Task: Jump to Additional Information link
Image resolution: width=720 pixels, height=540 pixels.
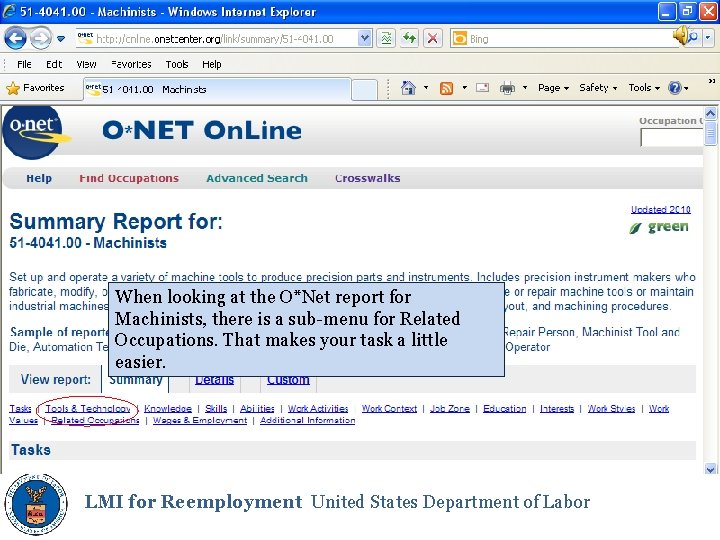Action: point(308,420)
